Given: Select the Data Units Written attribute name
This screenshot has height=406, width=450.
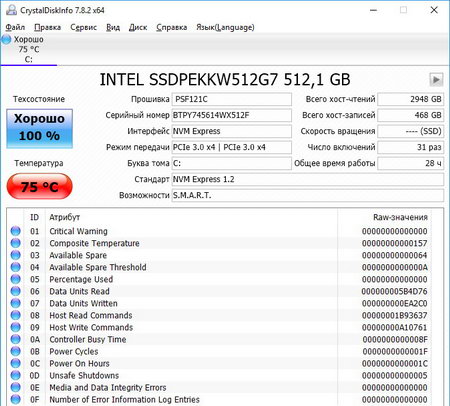Looking at the screenshot, I should pos(83,303).
